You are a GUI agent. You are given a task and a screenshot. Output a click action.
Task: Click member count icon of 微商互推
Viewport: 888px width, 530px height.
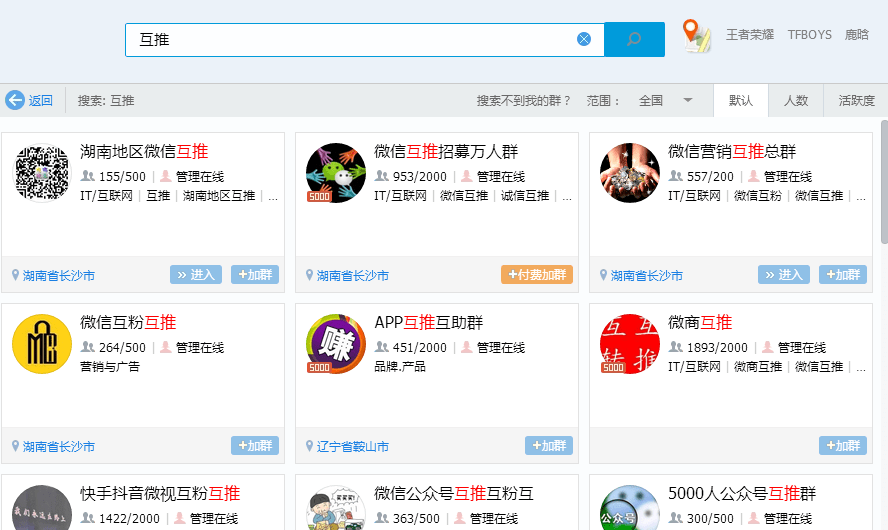click(x=676, y=347)
